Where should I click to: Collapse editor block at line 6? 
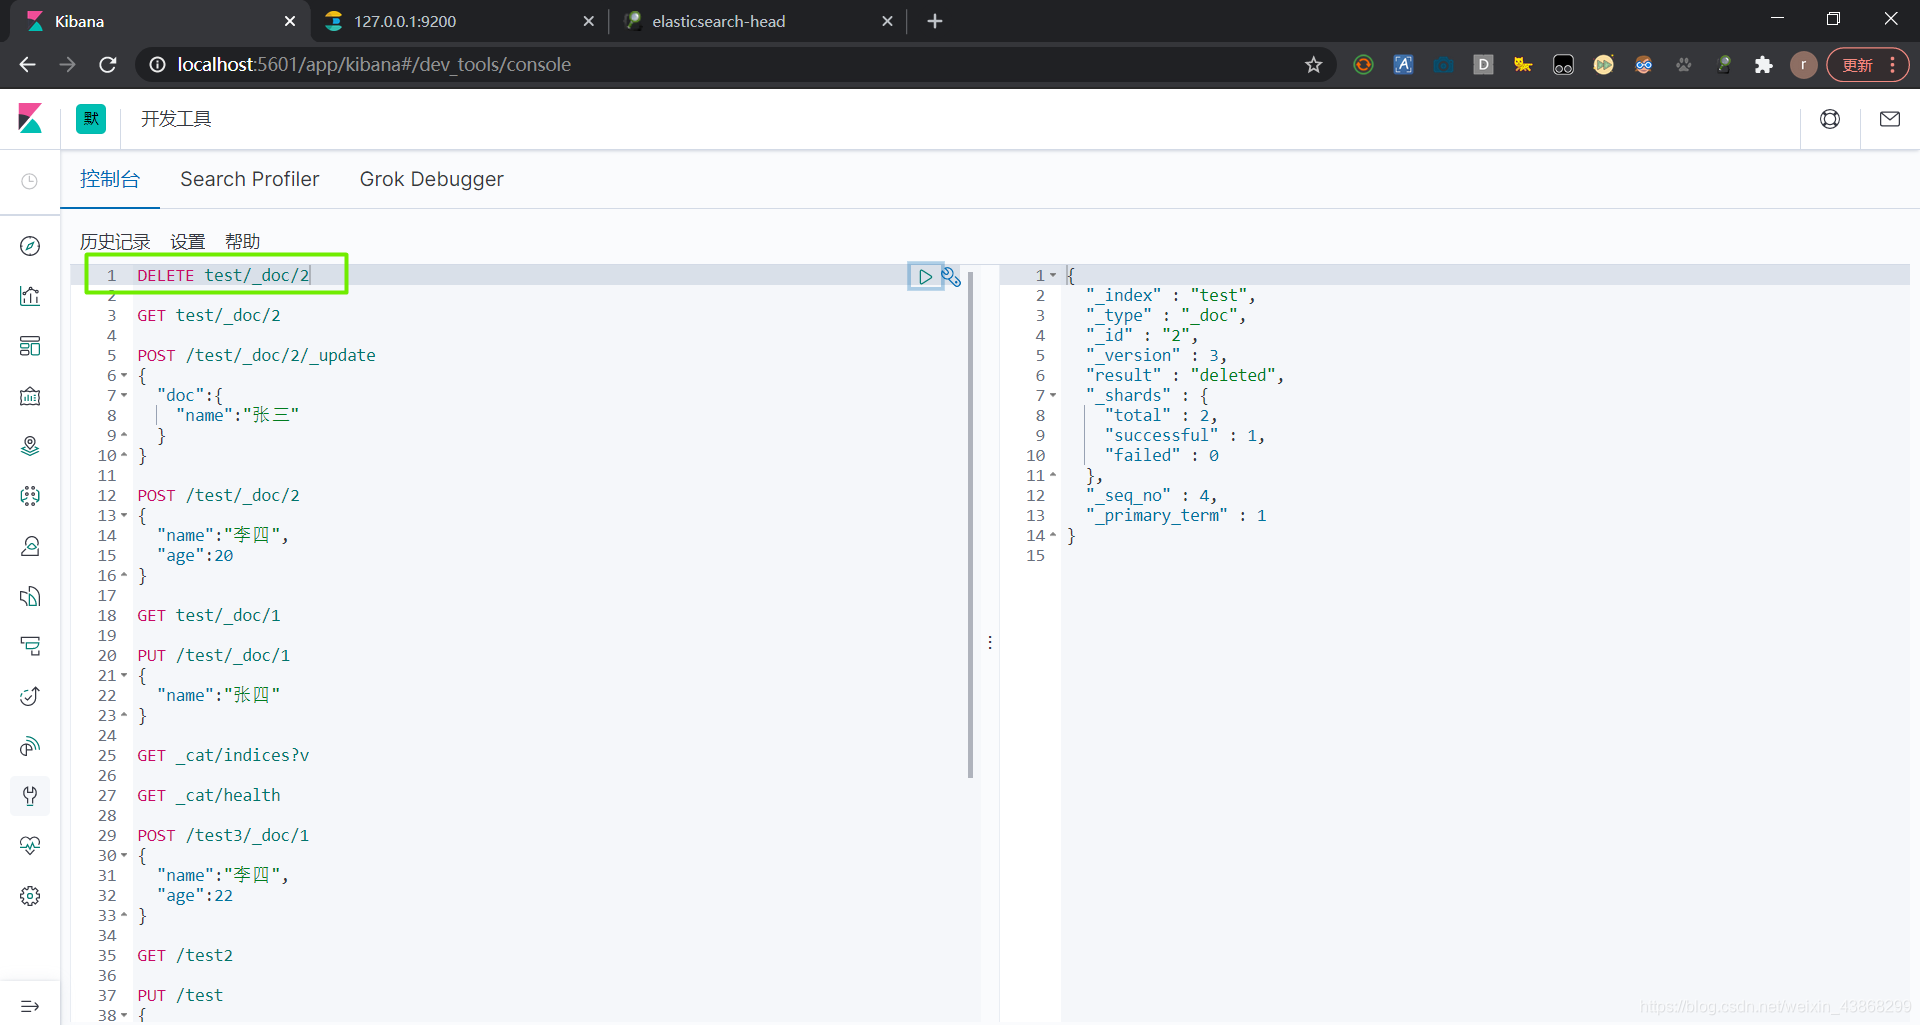[x=124, y=376]
